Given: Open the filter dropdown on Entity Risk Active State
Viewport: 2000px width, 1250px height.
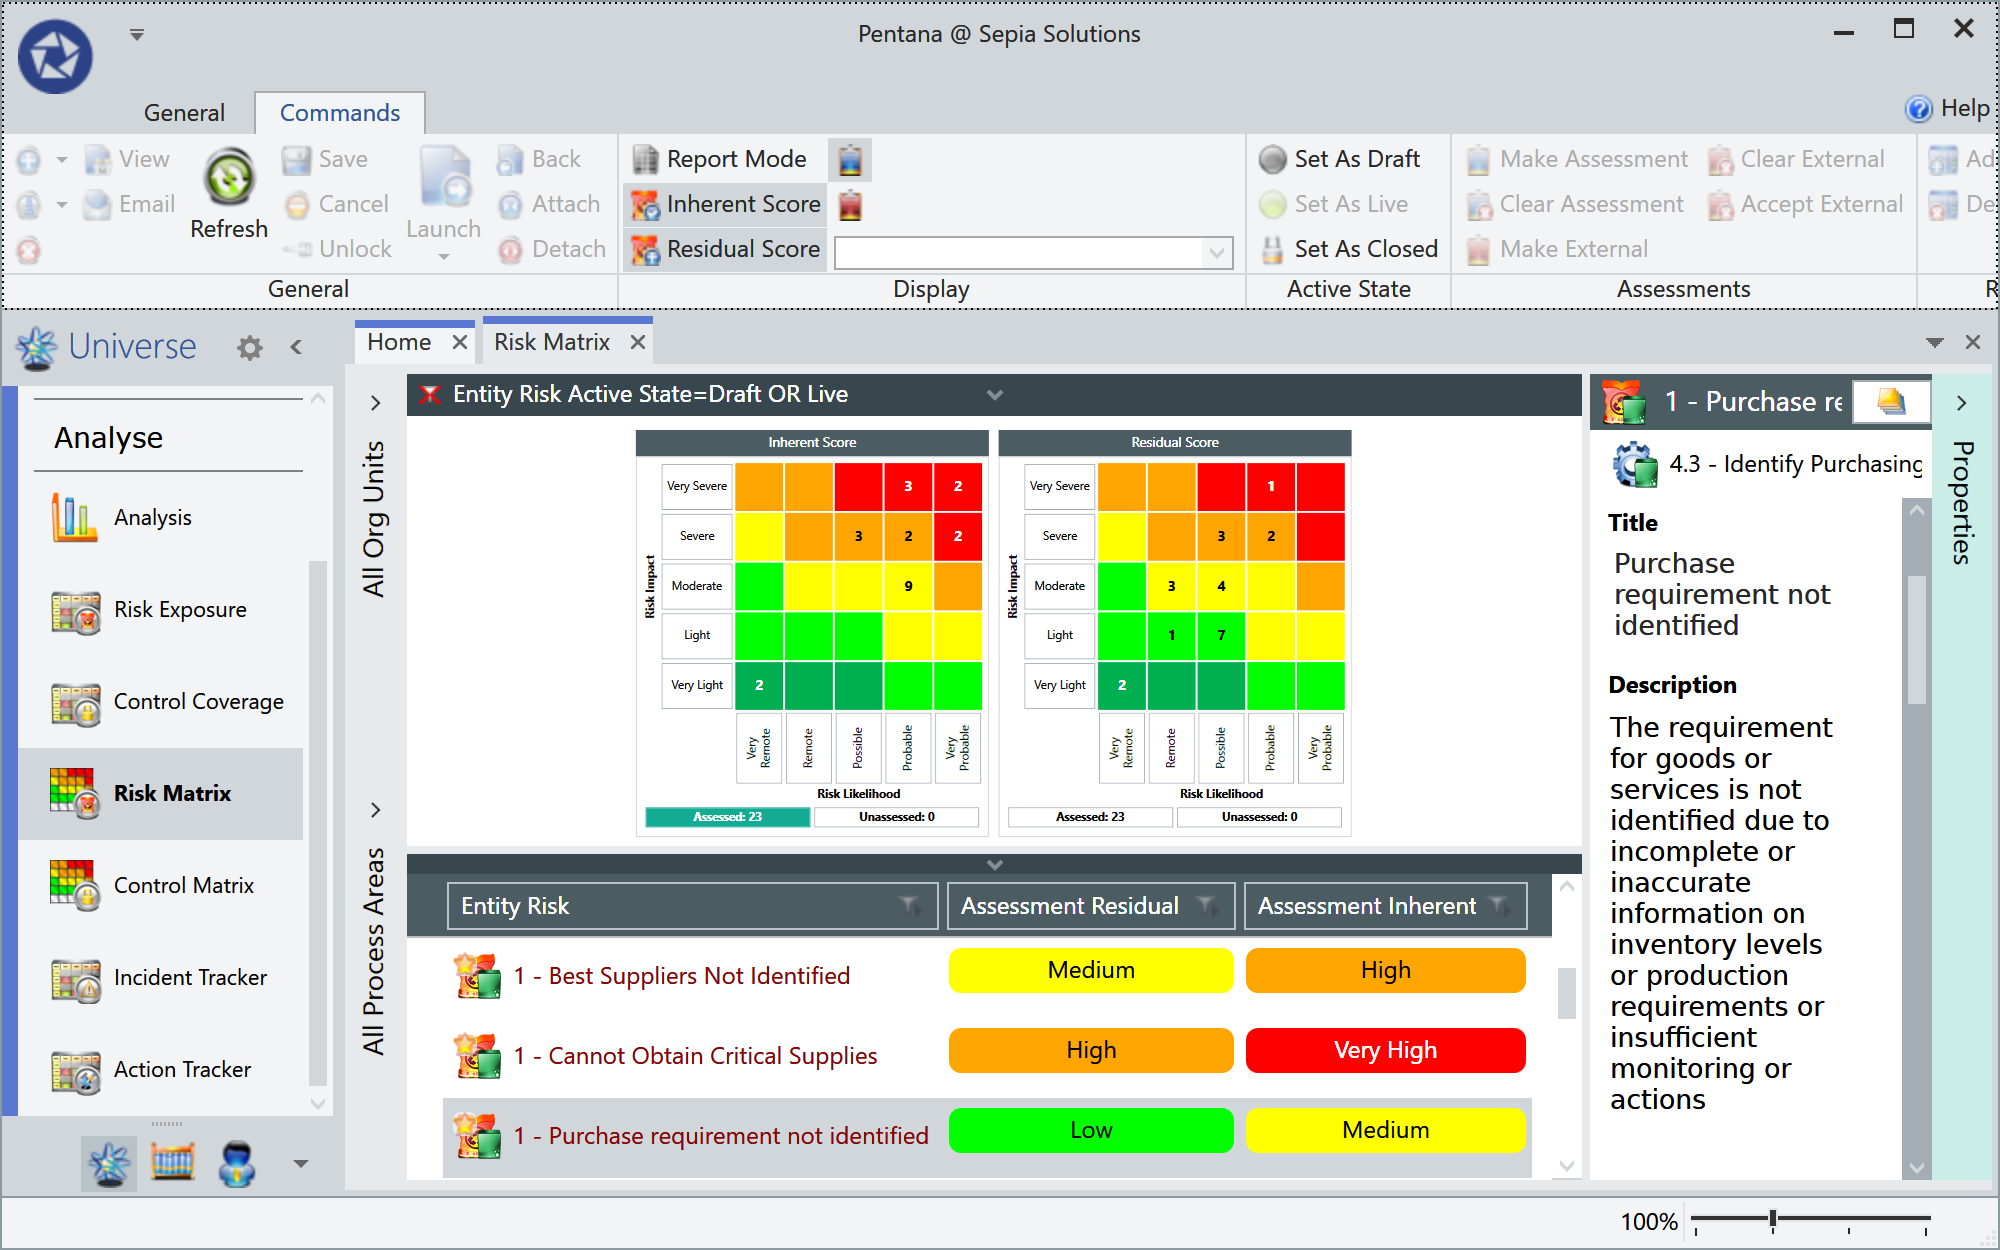Looking at the screenshot, I should tap(995, 394).
